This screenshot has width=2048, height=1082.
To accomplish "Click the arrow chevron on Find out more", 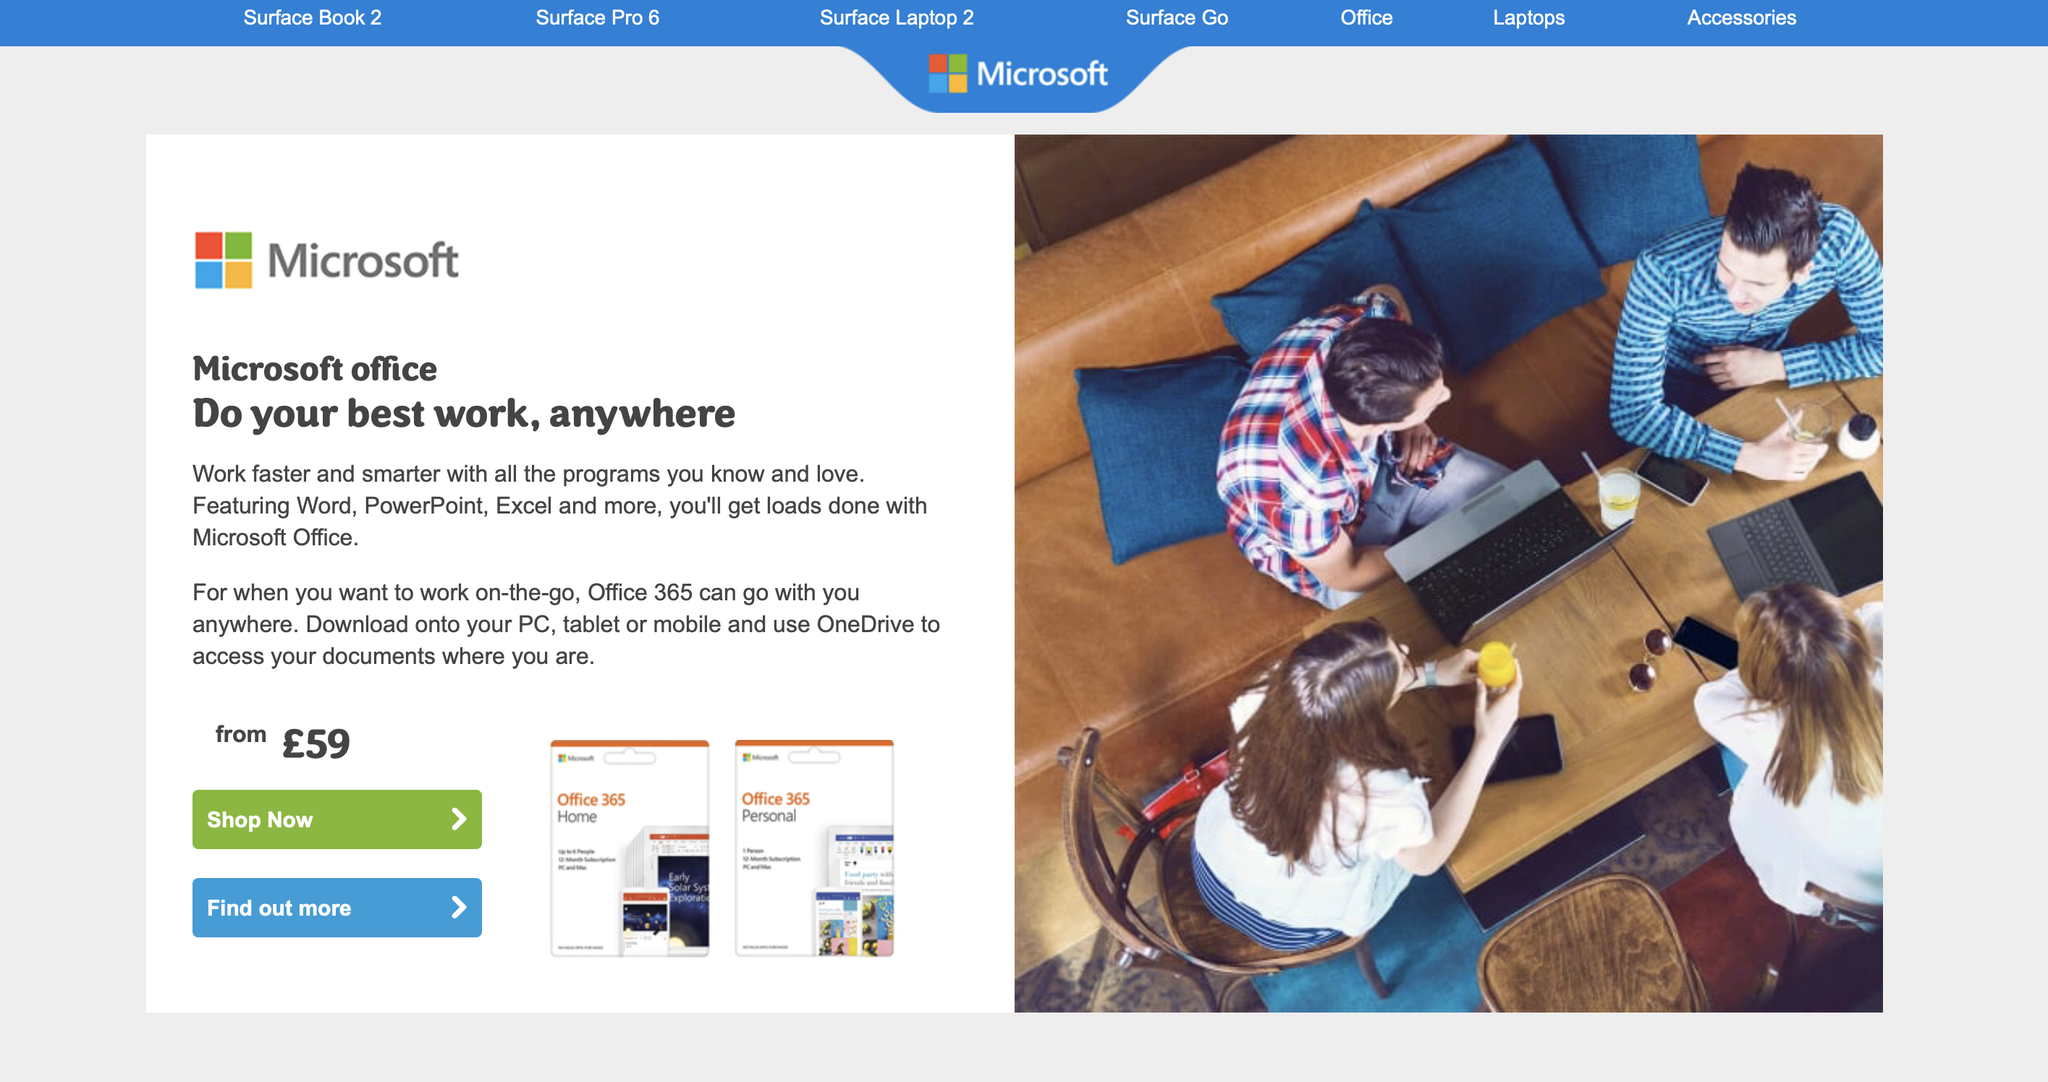I will (459, 908).
